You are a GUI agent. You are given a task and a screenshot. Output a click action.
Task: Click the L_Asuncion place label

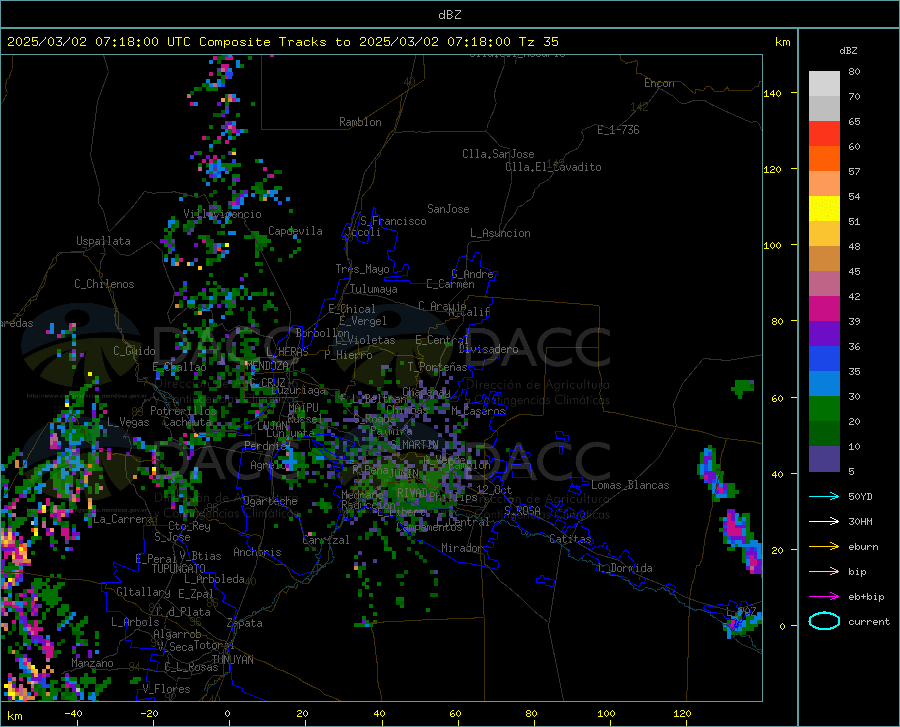coord(500,233)
